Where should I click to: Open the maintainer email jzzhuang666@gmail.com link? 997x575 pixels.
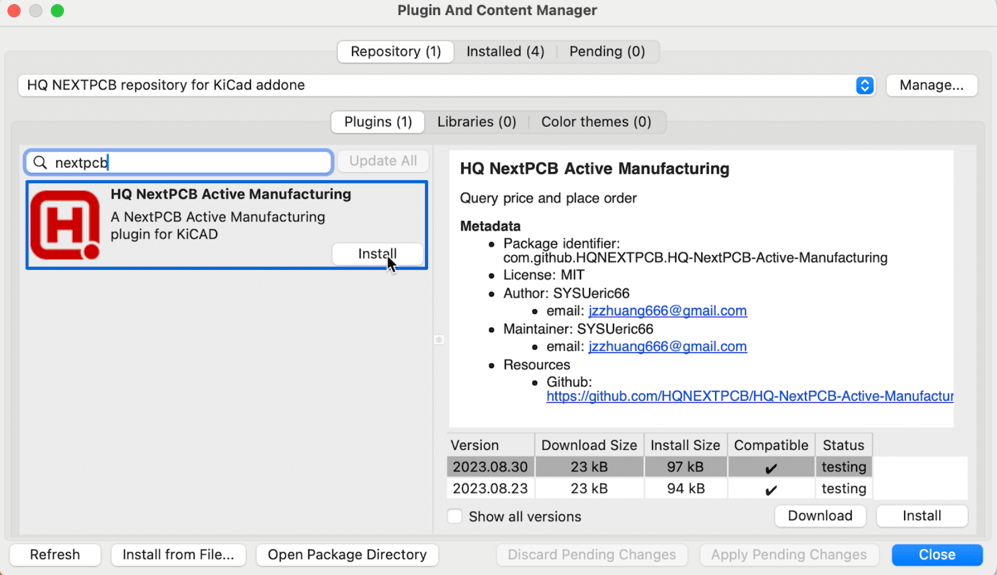click(667, 347)
